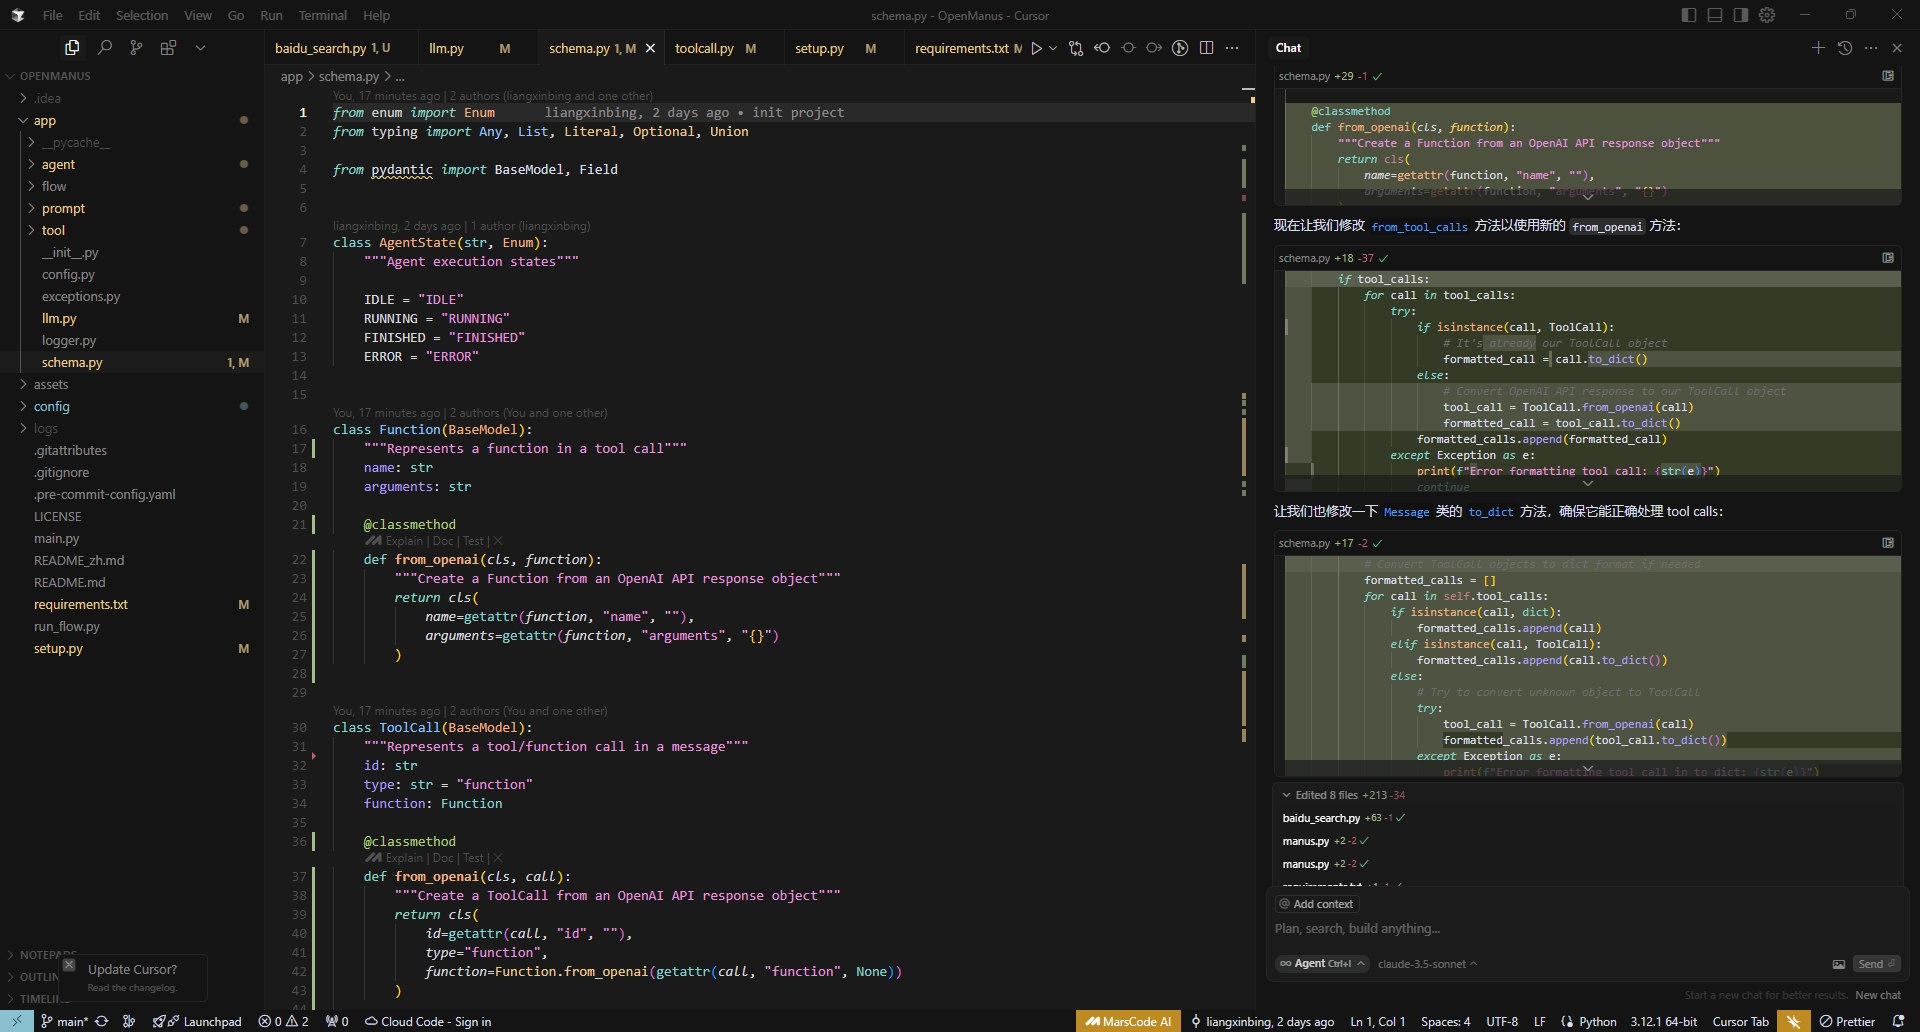Open the Help menu
Image resolution: width=1920 pixels, height=1032 pixels.
point(376,15)
